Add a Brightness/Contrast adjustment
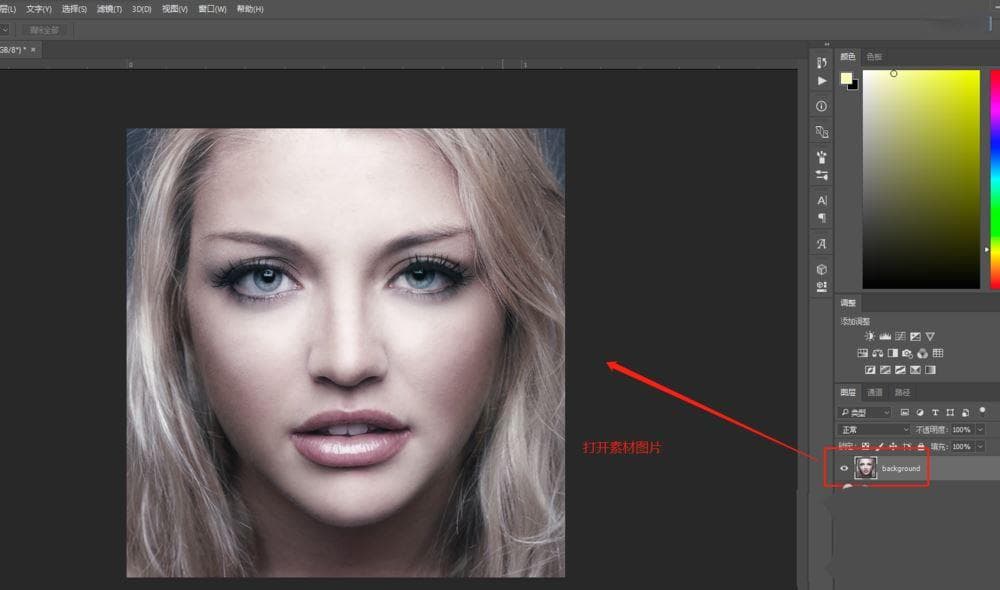The image size is (1000, 590). [x=869, y=336]
